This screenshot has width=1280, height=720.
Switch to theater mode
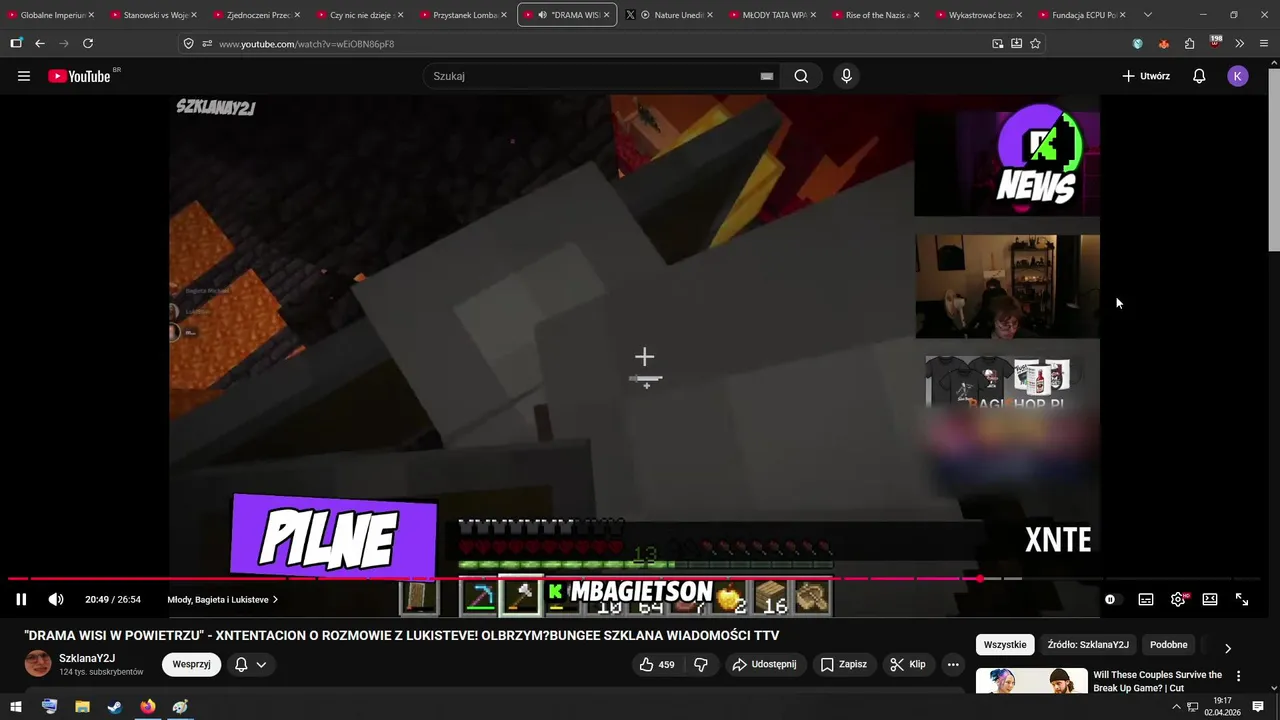pyautogui.click(x=1210, y=599)
